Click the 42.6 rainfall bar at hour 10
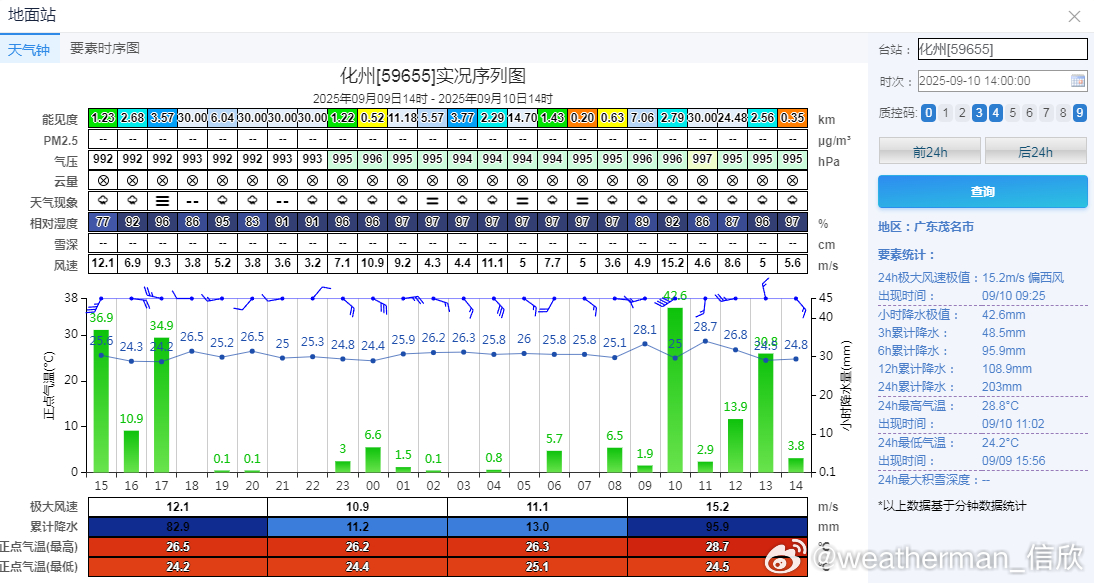 675,390
